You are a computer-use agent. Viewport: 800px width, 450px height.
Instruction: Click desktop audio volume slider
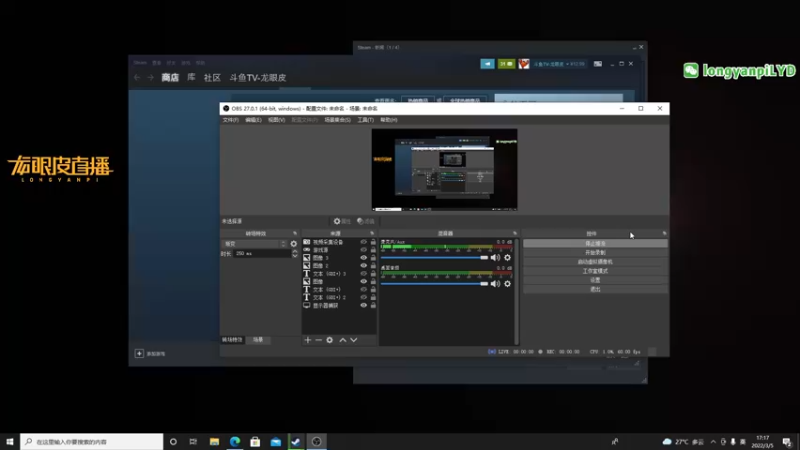pyautogui.click(x=434, y=284)
